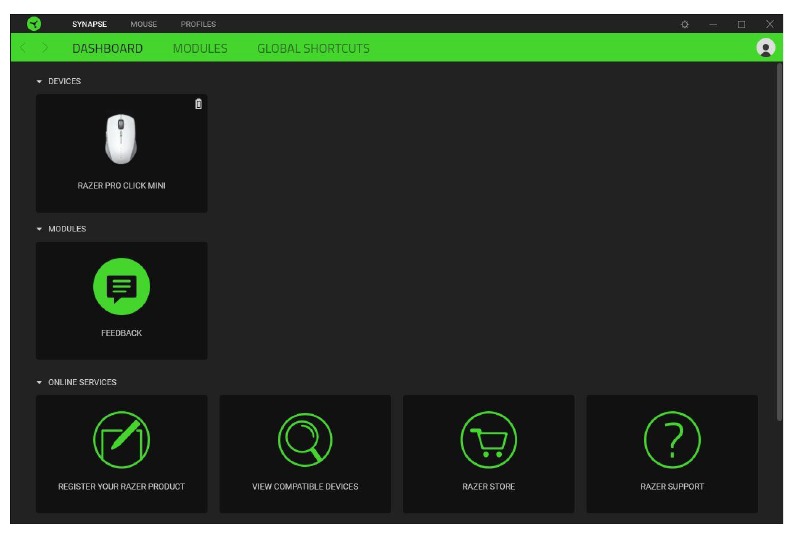
Task: Open the Dashboard tab
Action: tap(107, 48)
